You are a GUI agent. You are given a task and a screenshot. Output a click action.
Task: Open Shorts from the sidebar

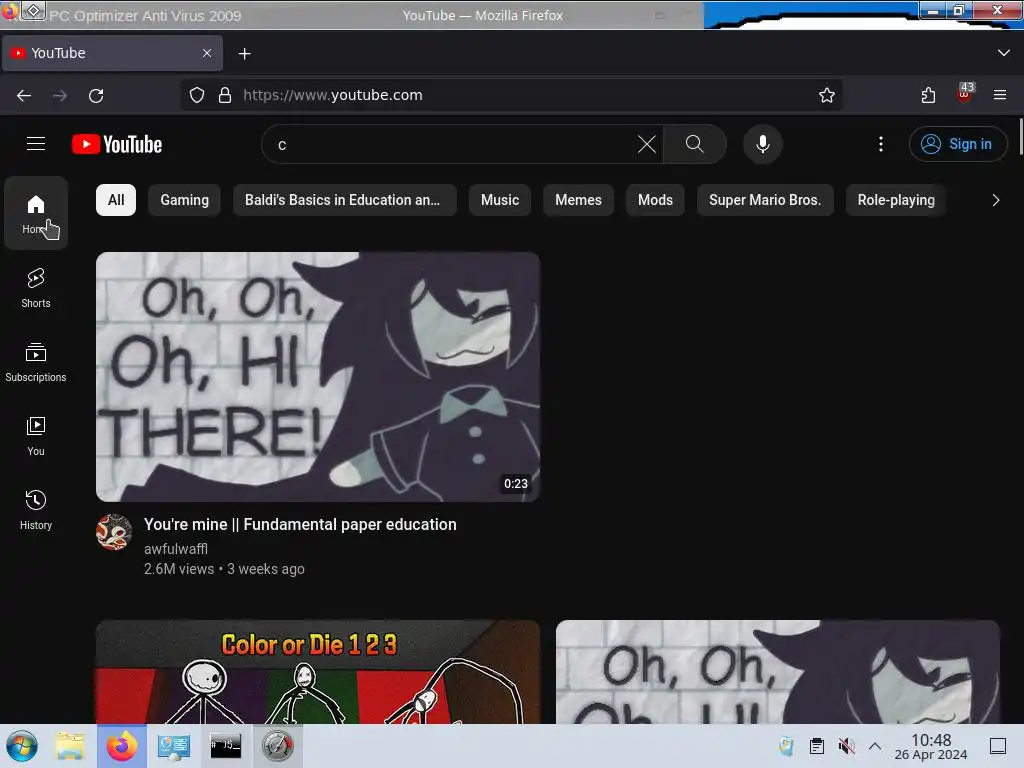point(36,287)
